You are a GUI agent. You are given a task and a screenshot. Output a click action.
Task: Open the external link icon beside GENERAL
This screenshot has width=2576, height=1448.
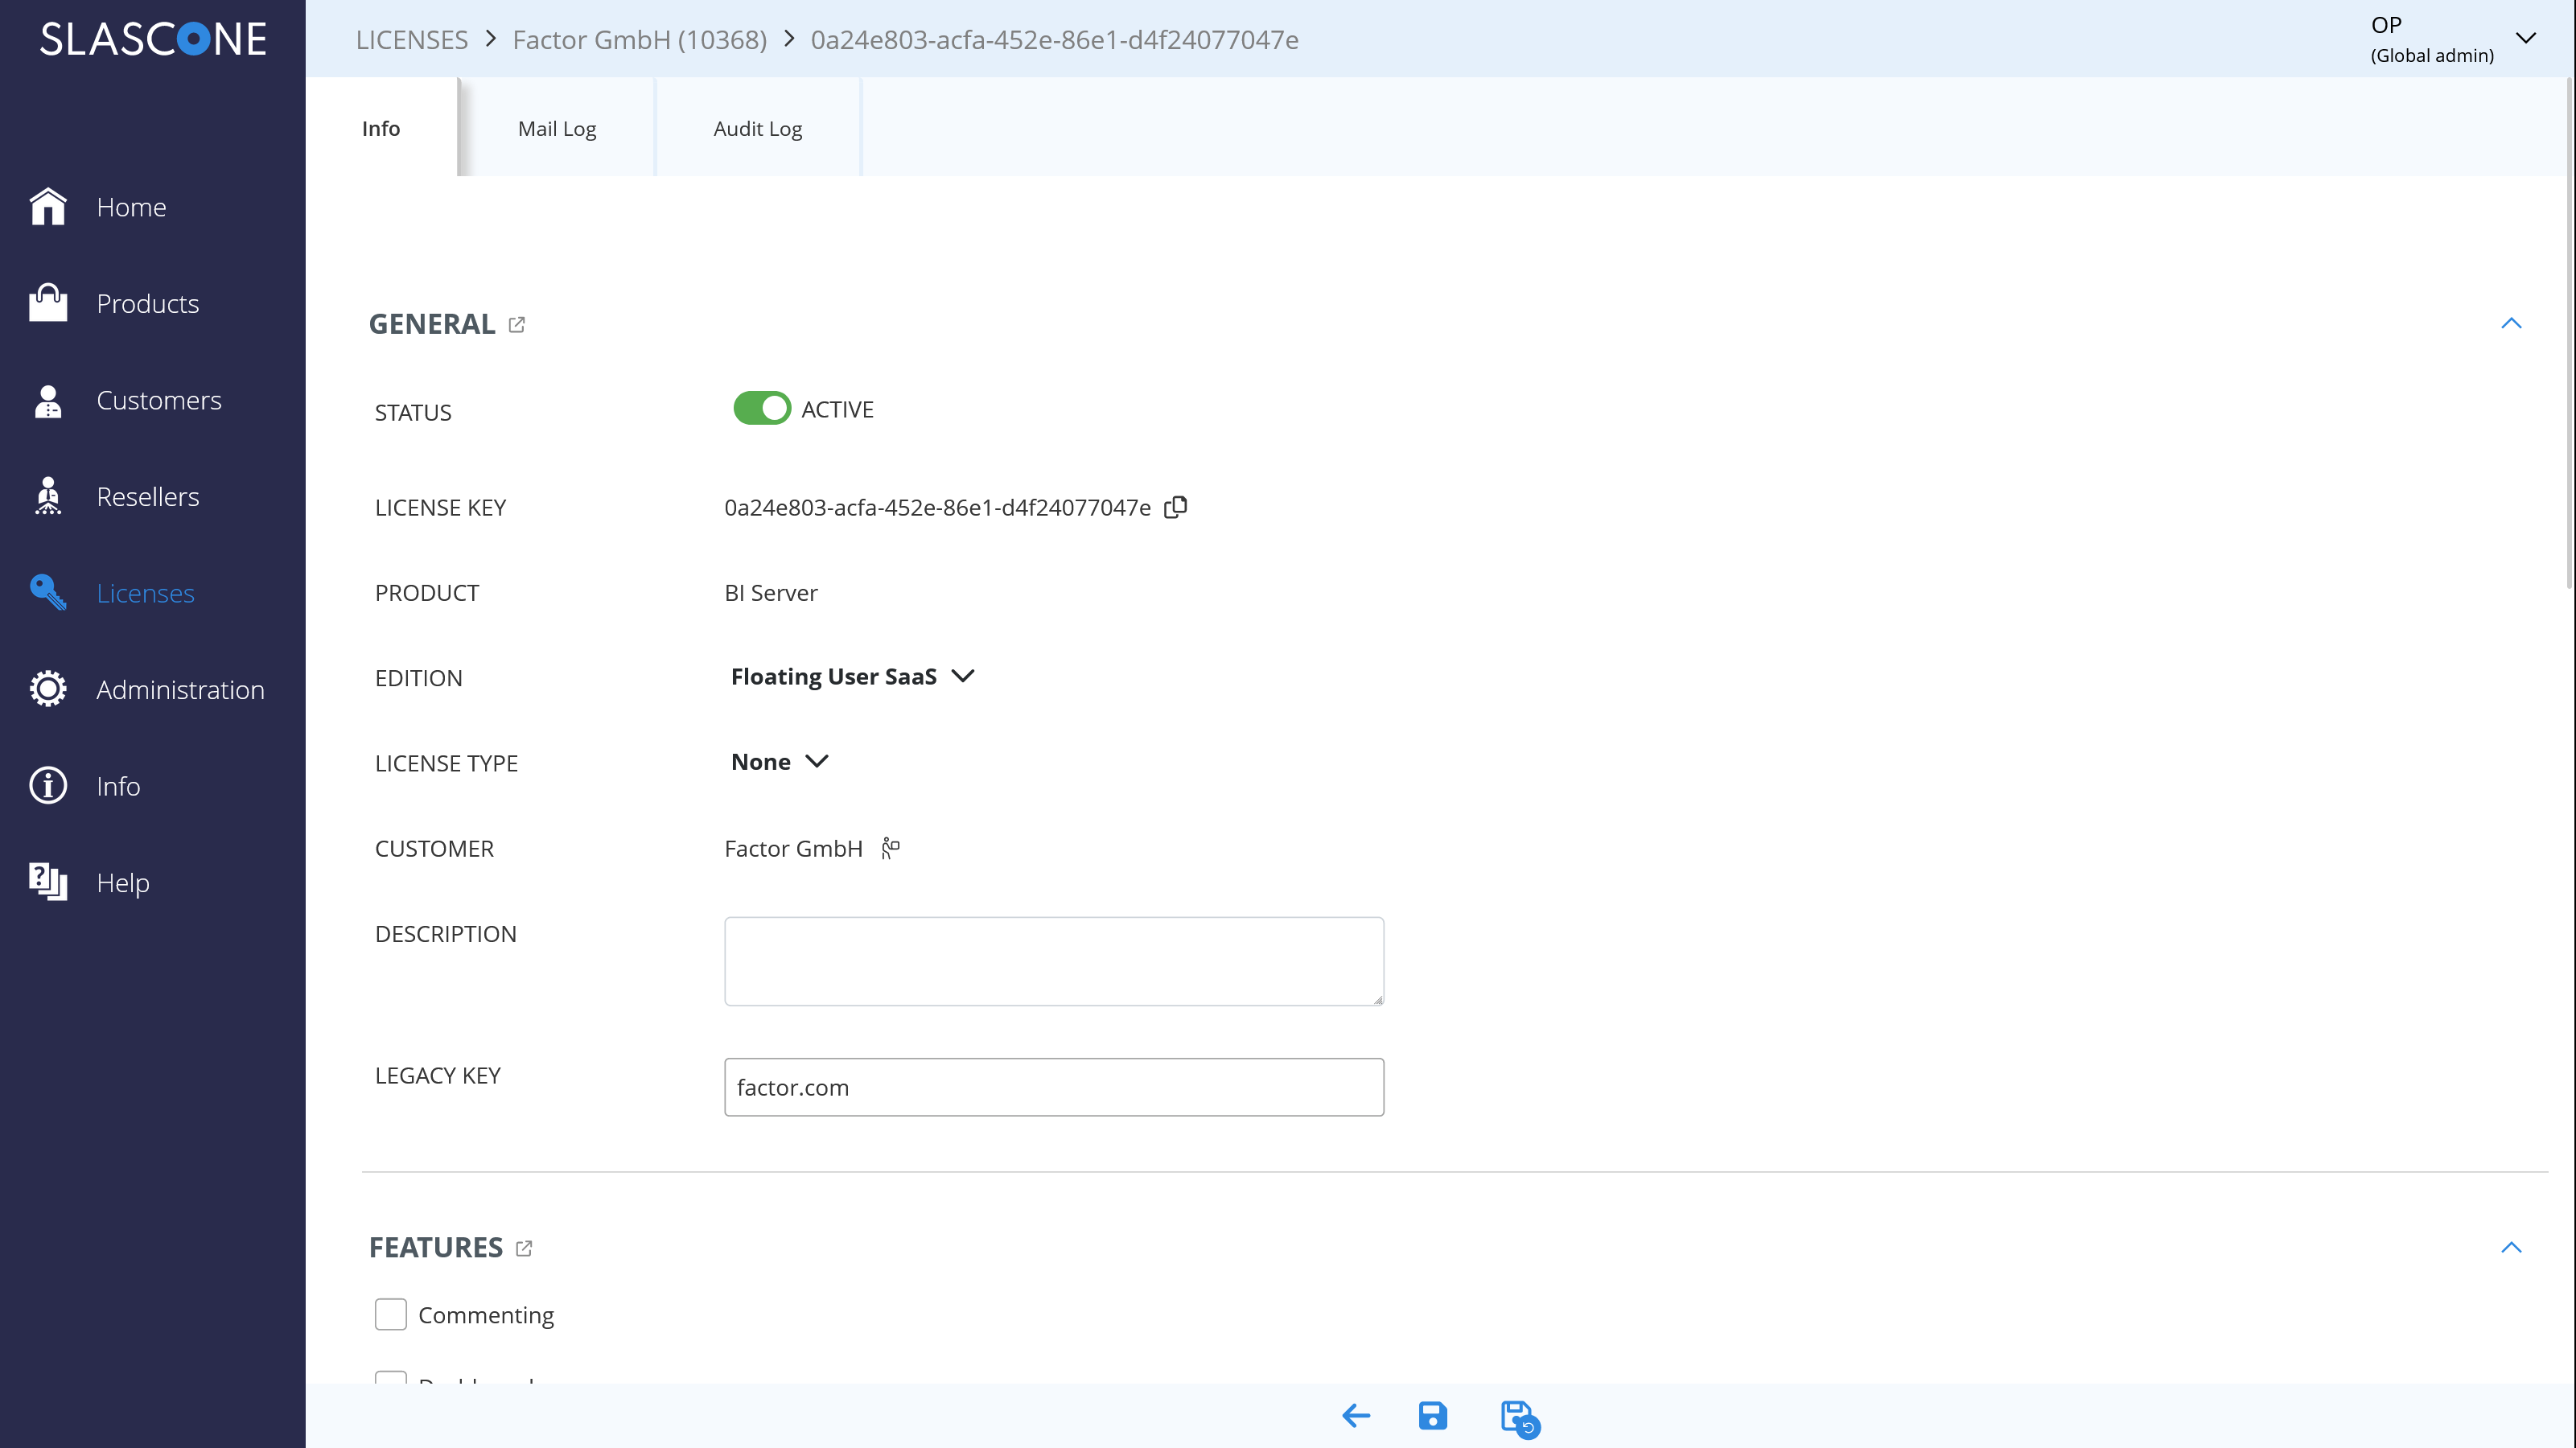tap(517, 325)
